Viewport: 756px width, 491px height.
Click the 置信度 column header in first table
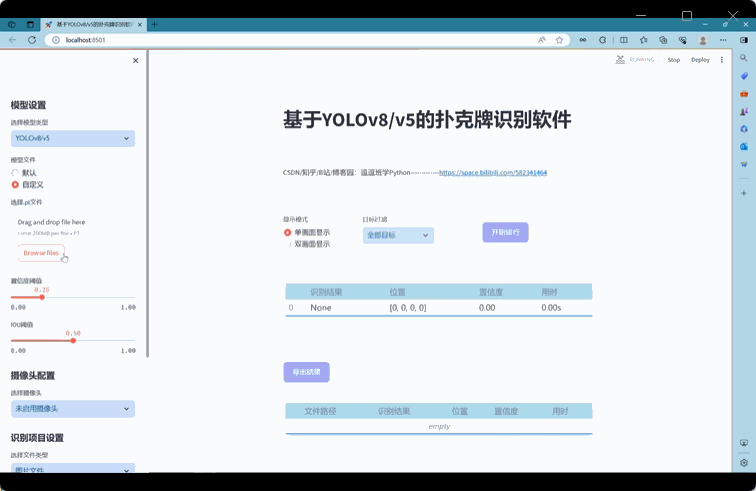(491, 292)
